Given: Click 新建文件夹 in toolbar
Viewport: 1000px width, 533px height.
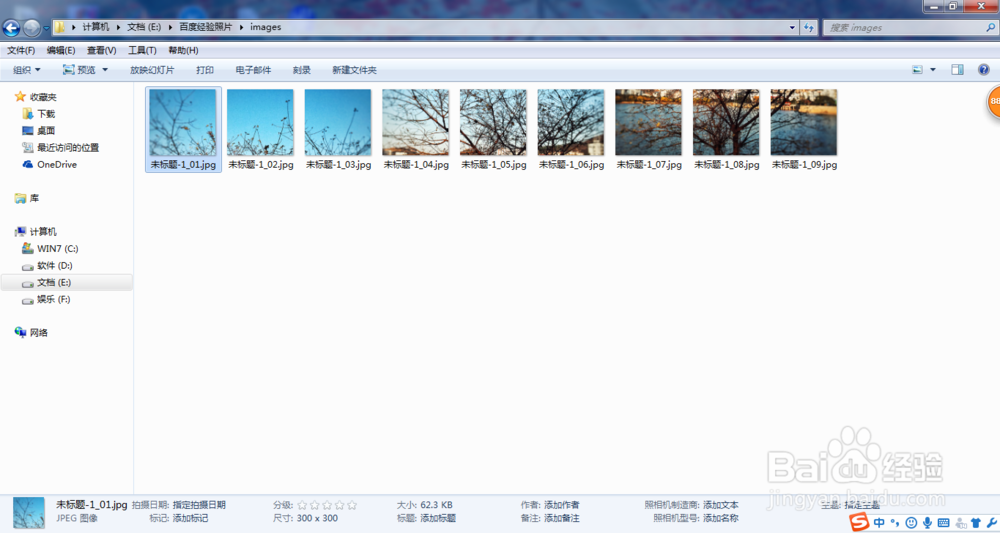Looking at the screenshot, I should coord(354,70).
